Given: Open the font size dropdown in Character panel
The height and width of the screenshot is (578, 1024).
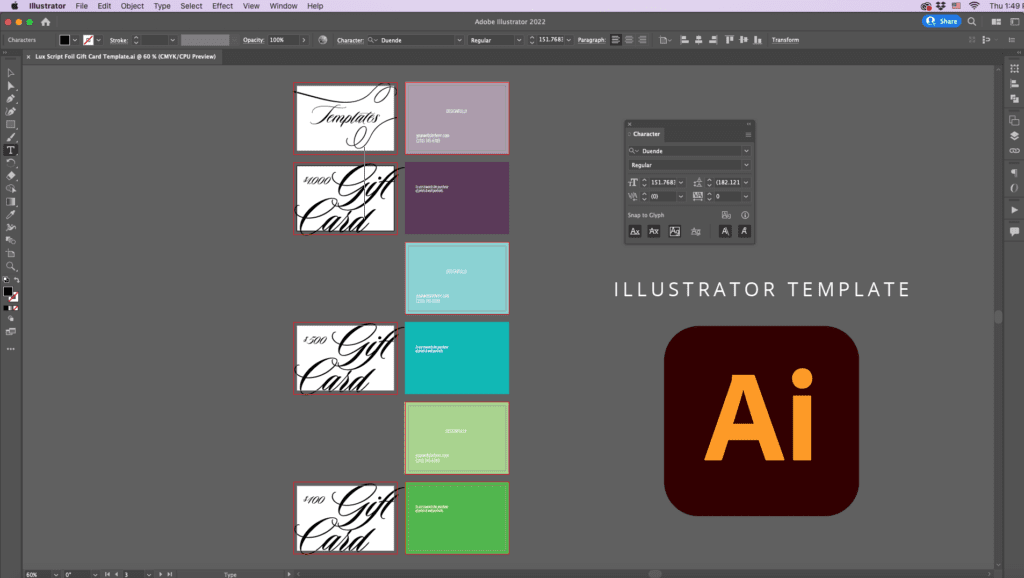Looking at the screenshot, I should coord(681,183).
